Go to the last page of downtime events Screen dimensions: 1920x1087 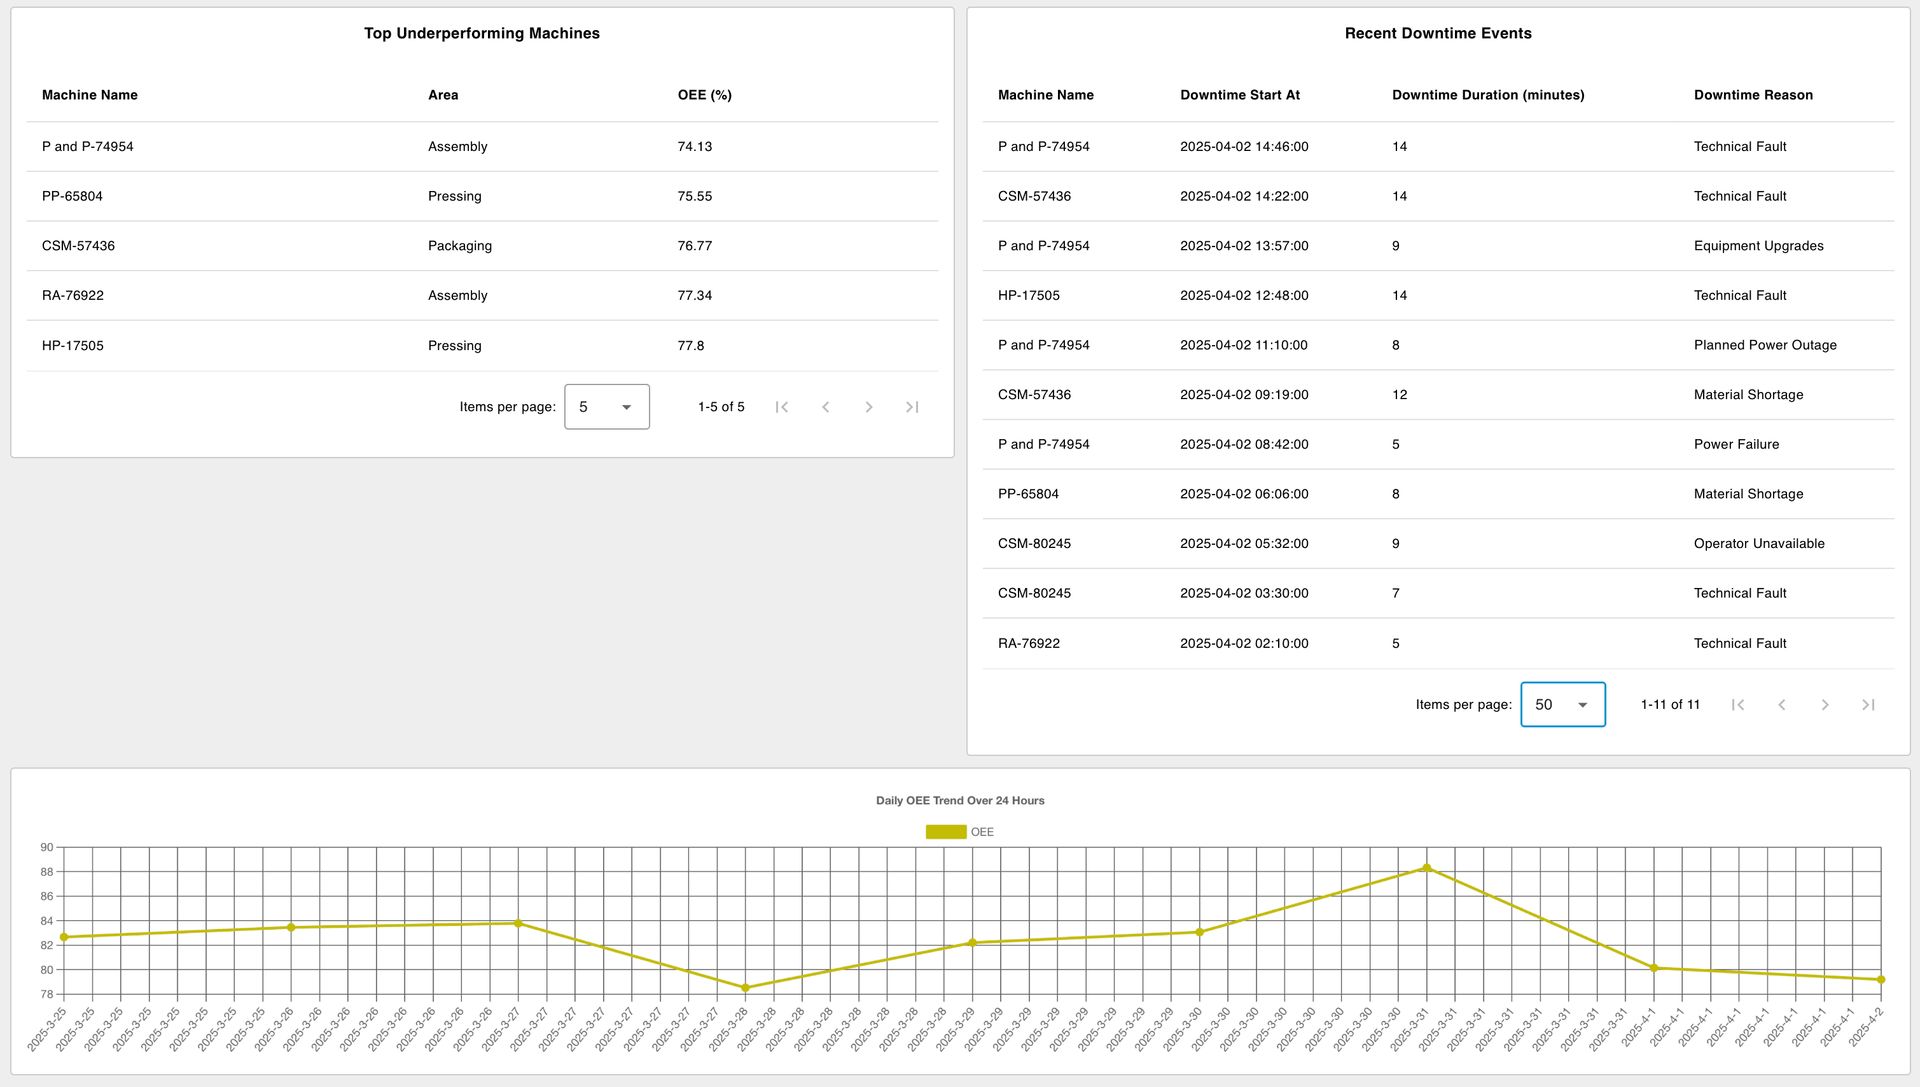coord(1868,705)
